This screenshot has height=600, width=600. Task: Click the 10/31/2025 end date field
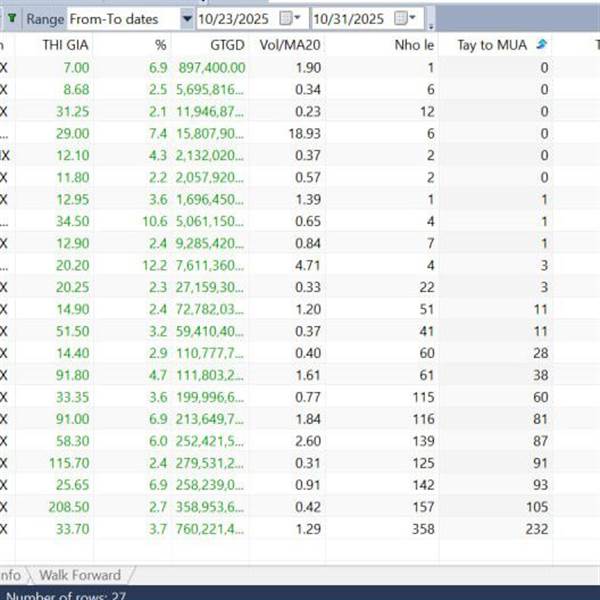coord(351,18)
